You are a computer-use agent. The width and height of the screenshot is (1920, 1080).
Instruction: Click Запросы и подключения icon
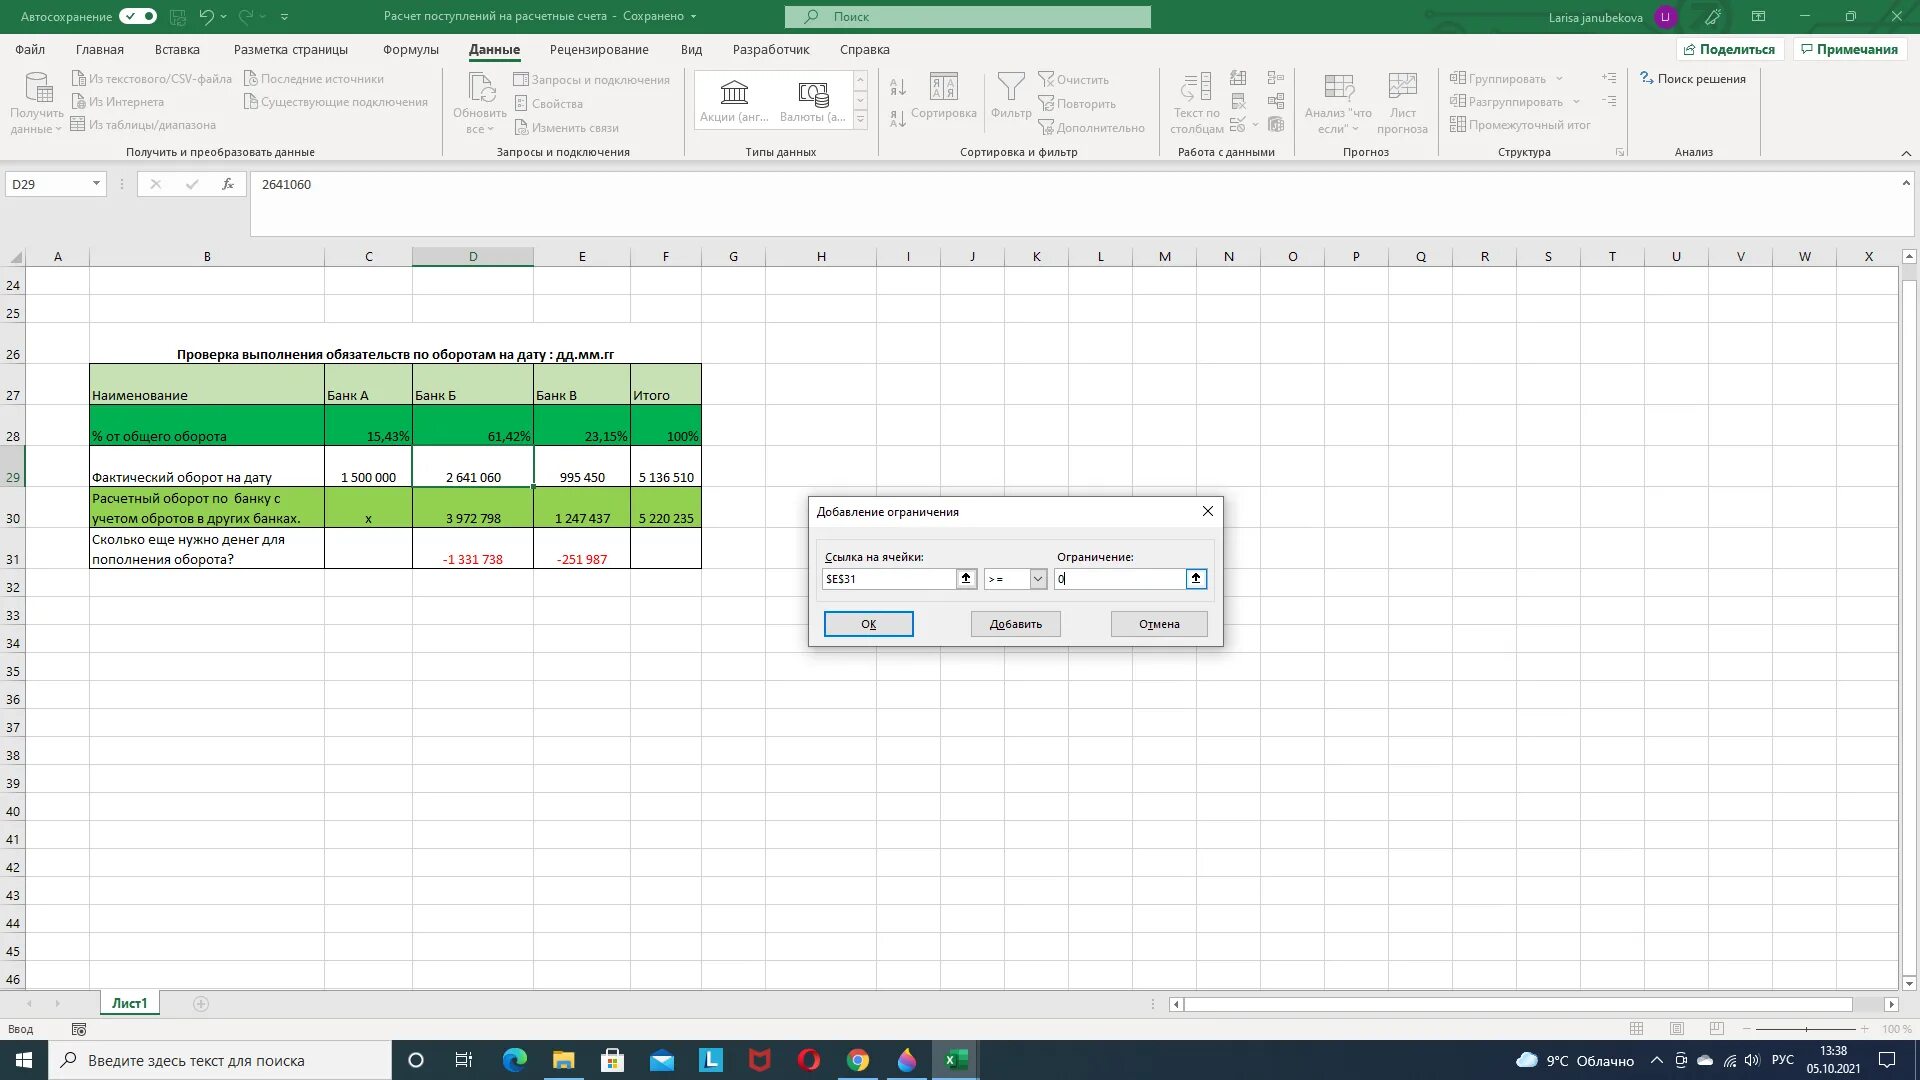521,79
